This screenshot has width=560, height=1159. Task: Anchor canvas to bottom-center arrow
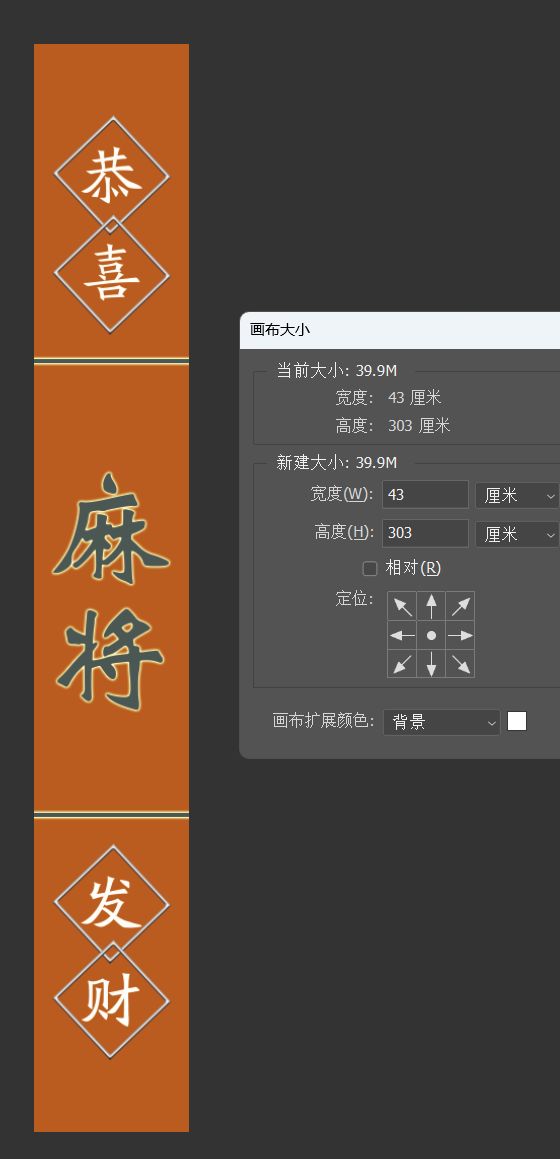pyautogui.click(x=431, y=664)
